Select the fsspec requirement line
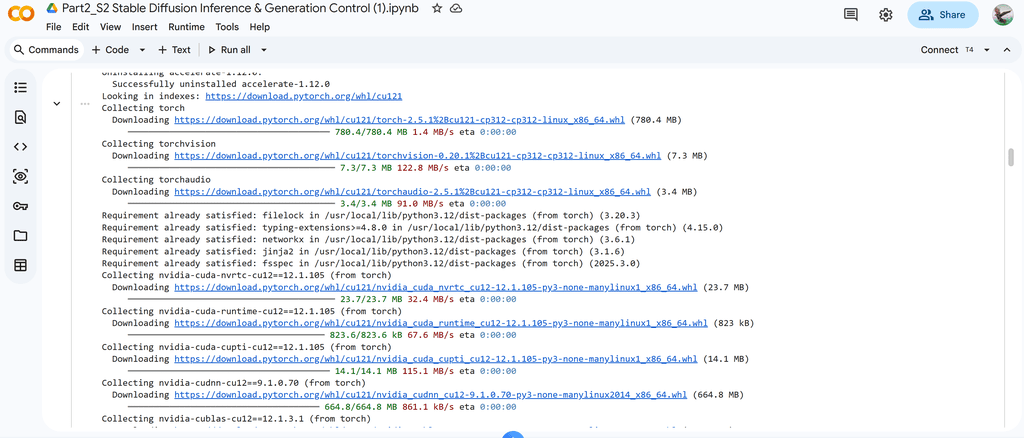Screen dimensions: 1024x438 [x=371, y=263]
